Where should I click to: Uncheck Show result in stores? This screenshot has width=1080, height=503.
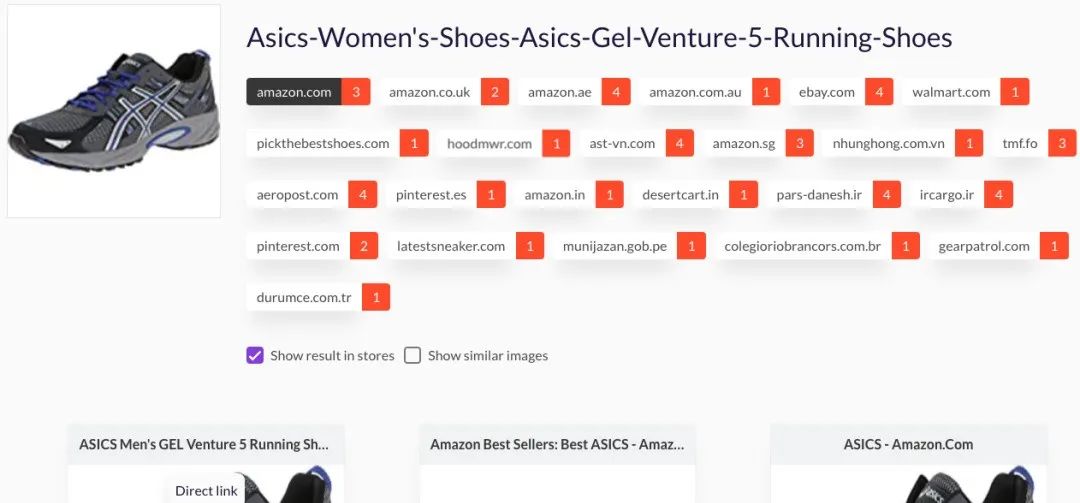[255, 355]
